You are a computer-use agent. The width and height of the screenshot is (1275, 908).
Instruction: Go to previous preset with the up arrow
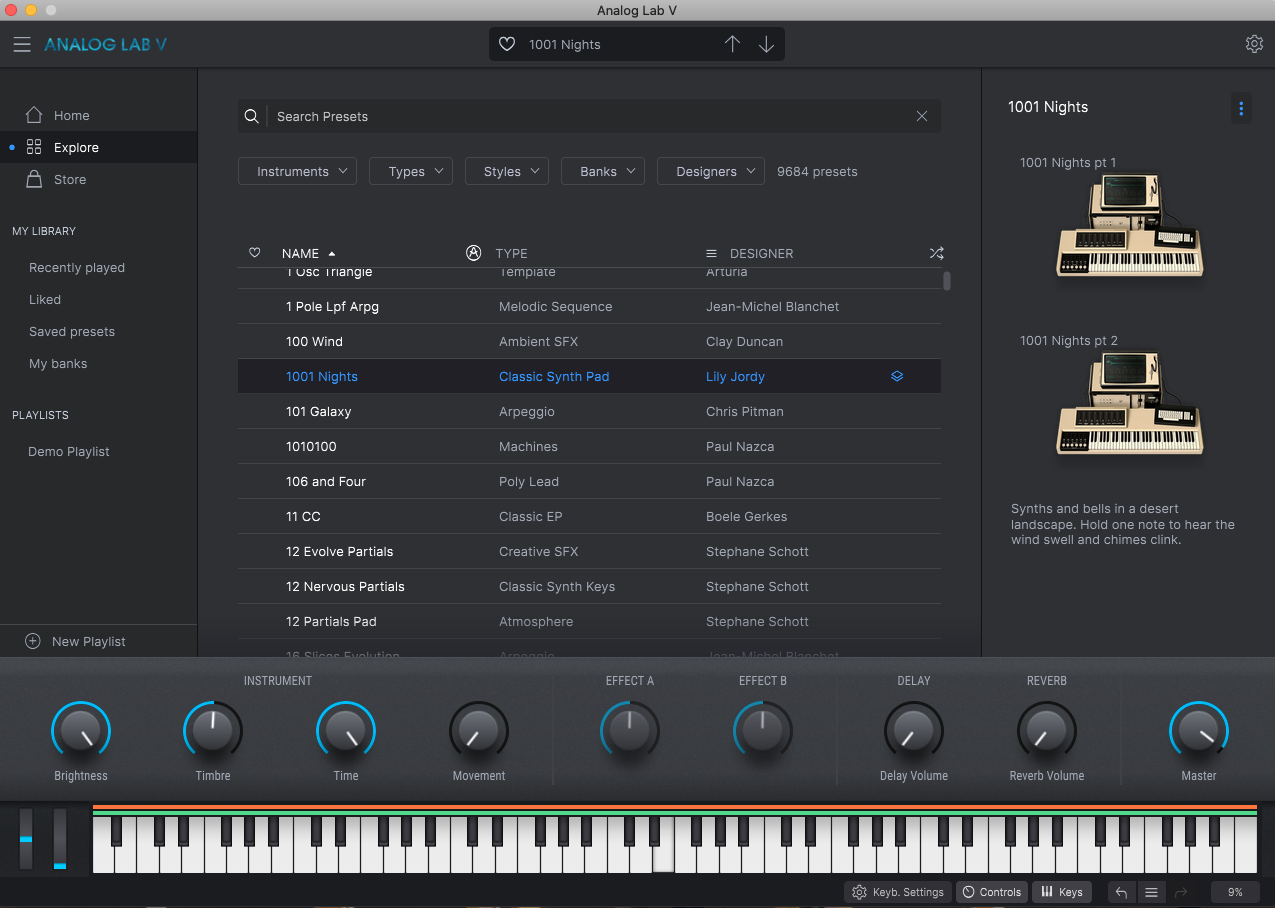[x=732, y=45]
